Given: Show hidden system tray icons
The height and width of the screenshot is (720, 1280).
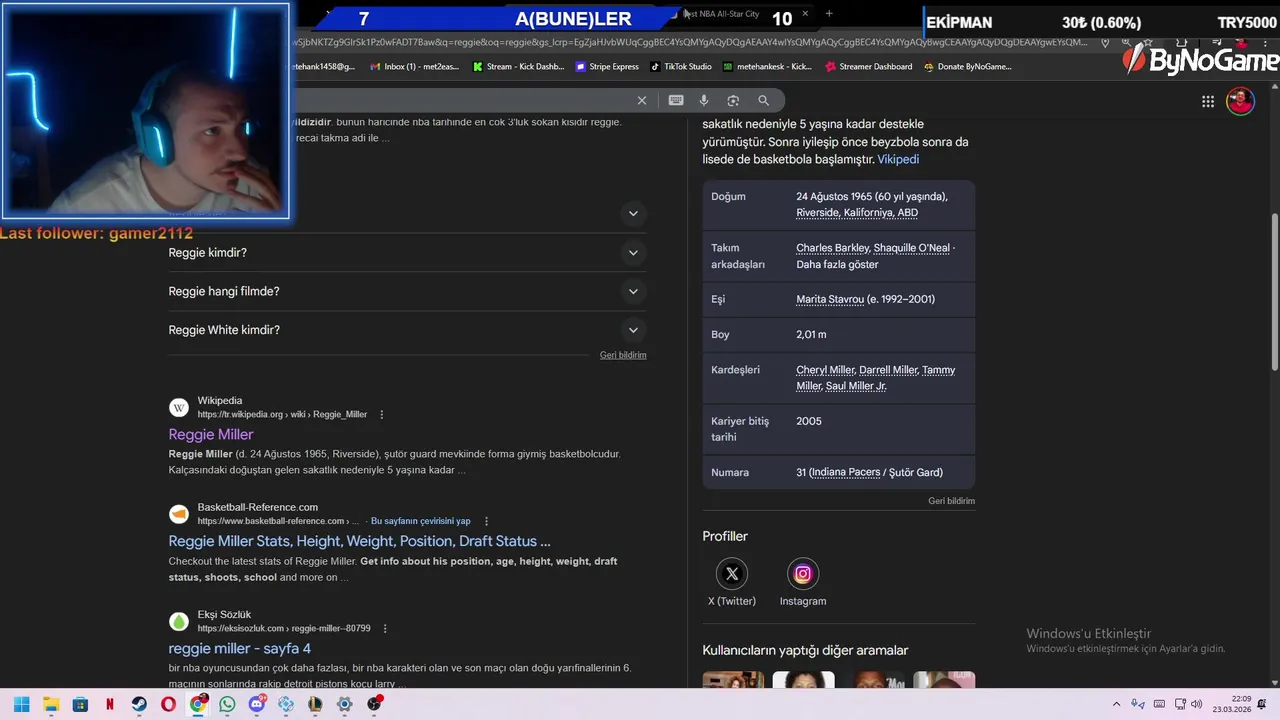Looking at the screenshot, I should [1118, 704].
